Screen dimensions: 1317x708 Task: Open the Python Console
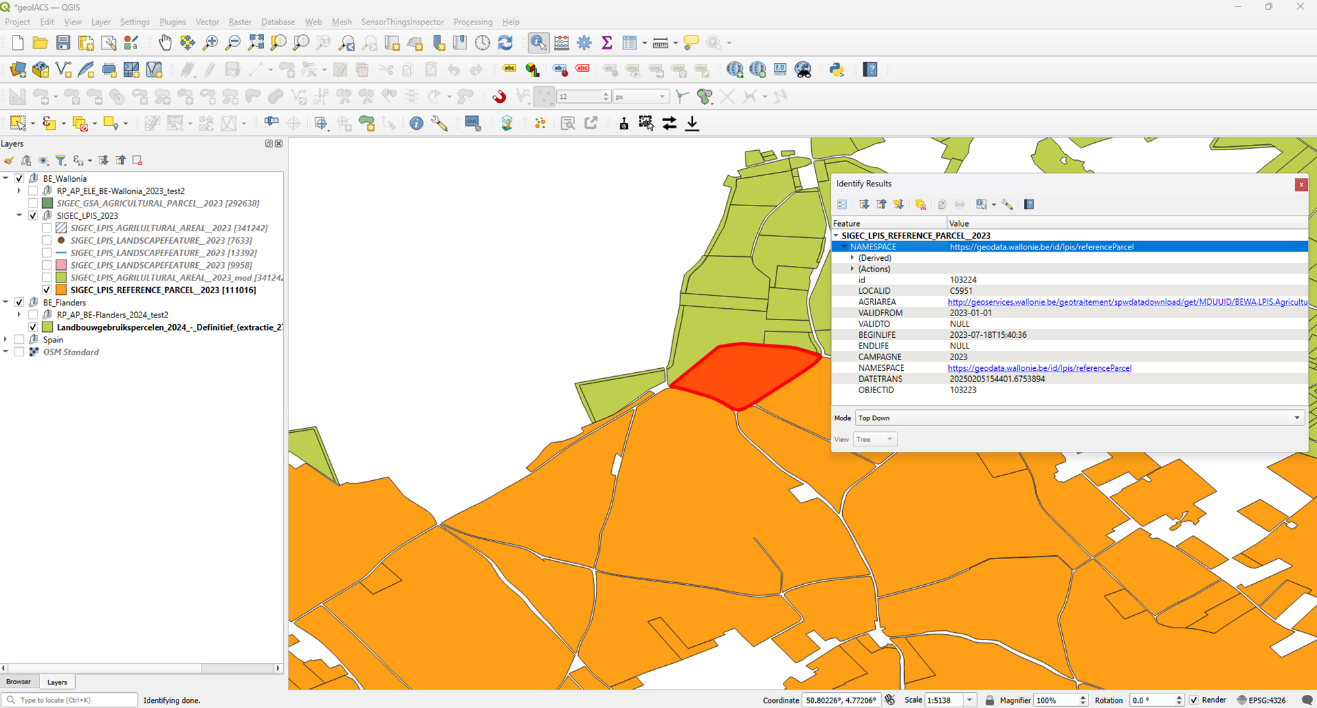click(x=836, y=70)
